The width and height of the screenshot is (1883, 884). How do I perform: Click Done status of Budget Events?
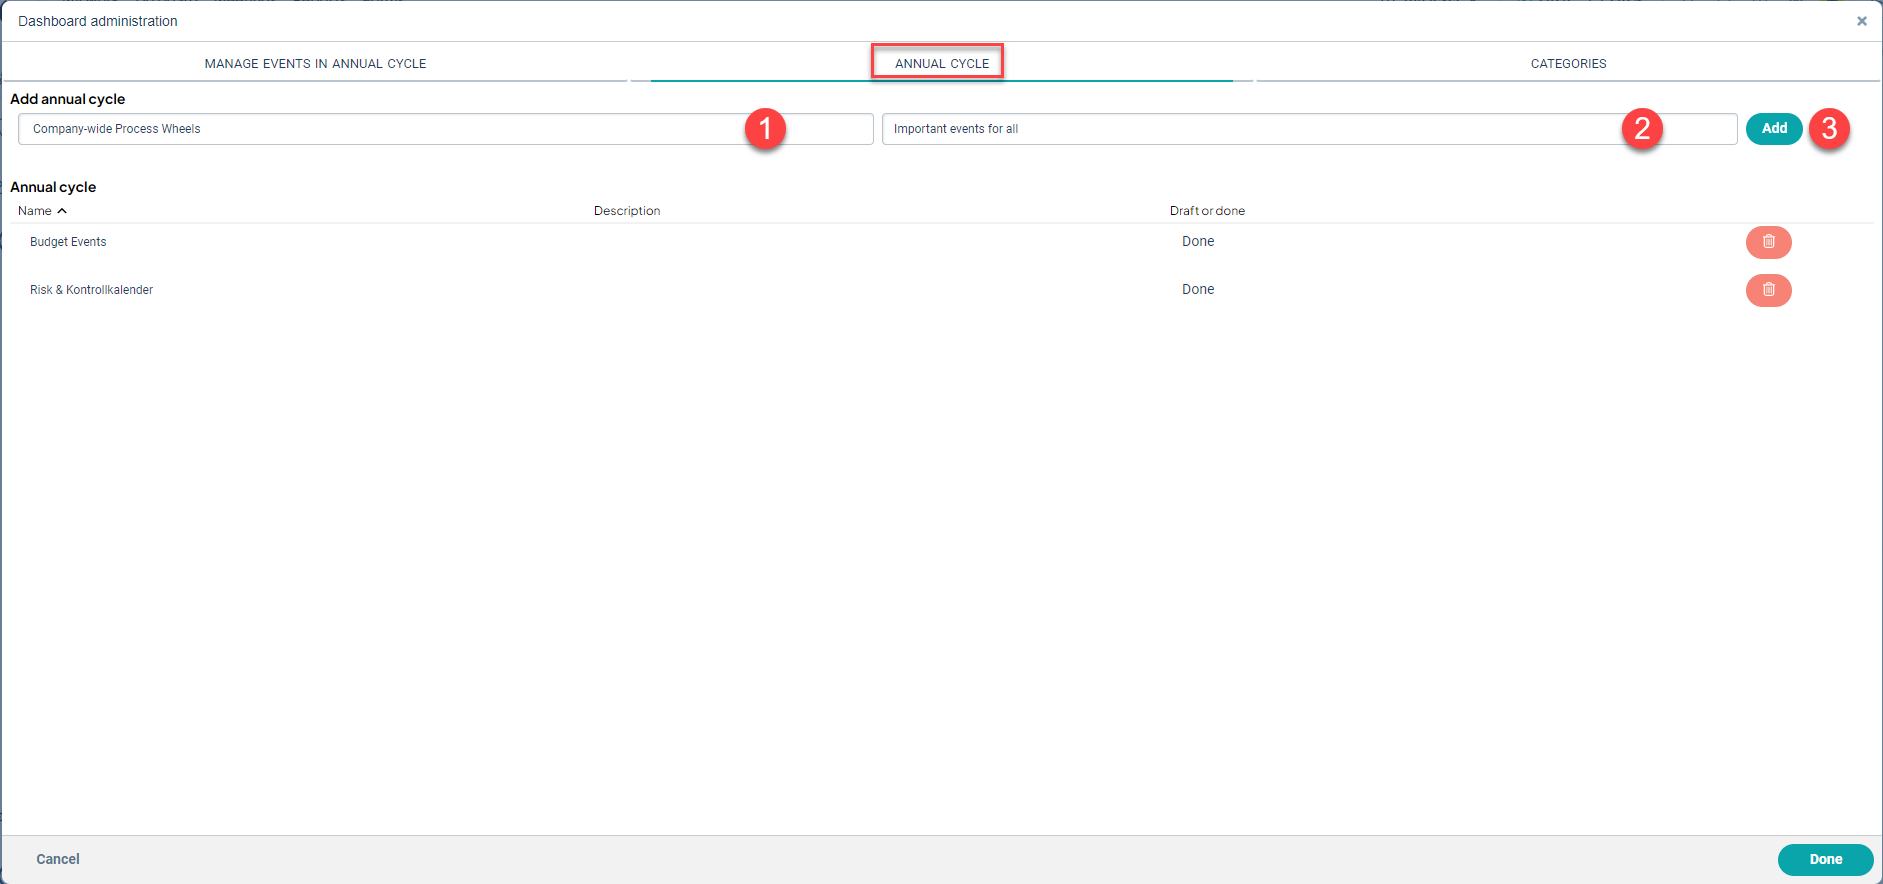click(x=1198, y=242)
